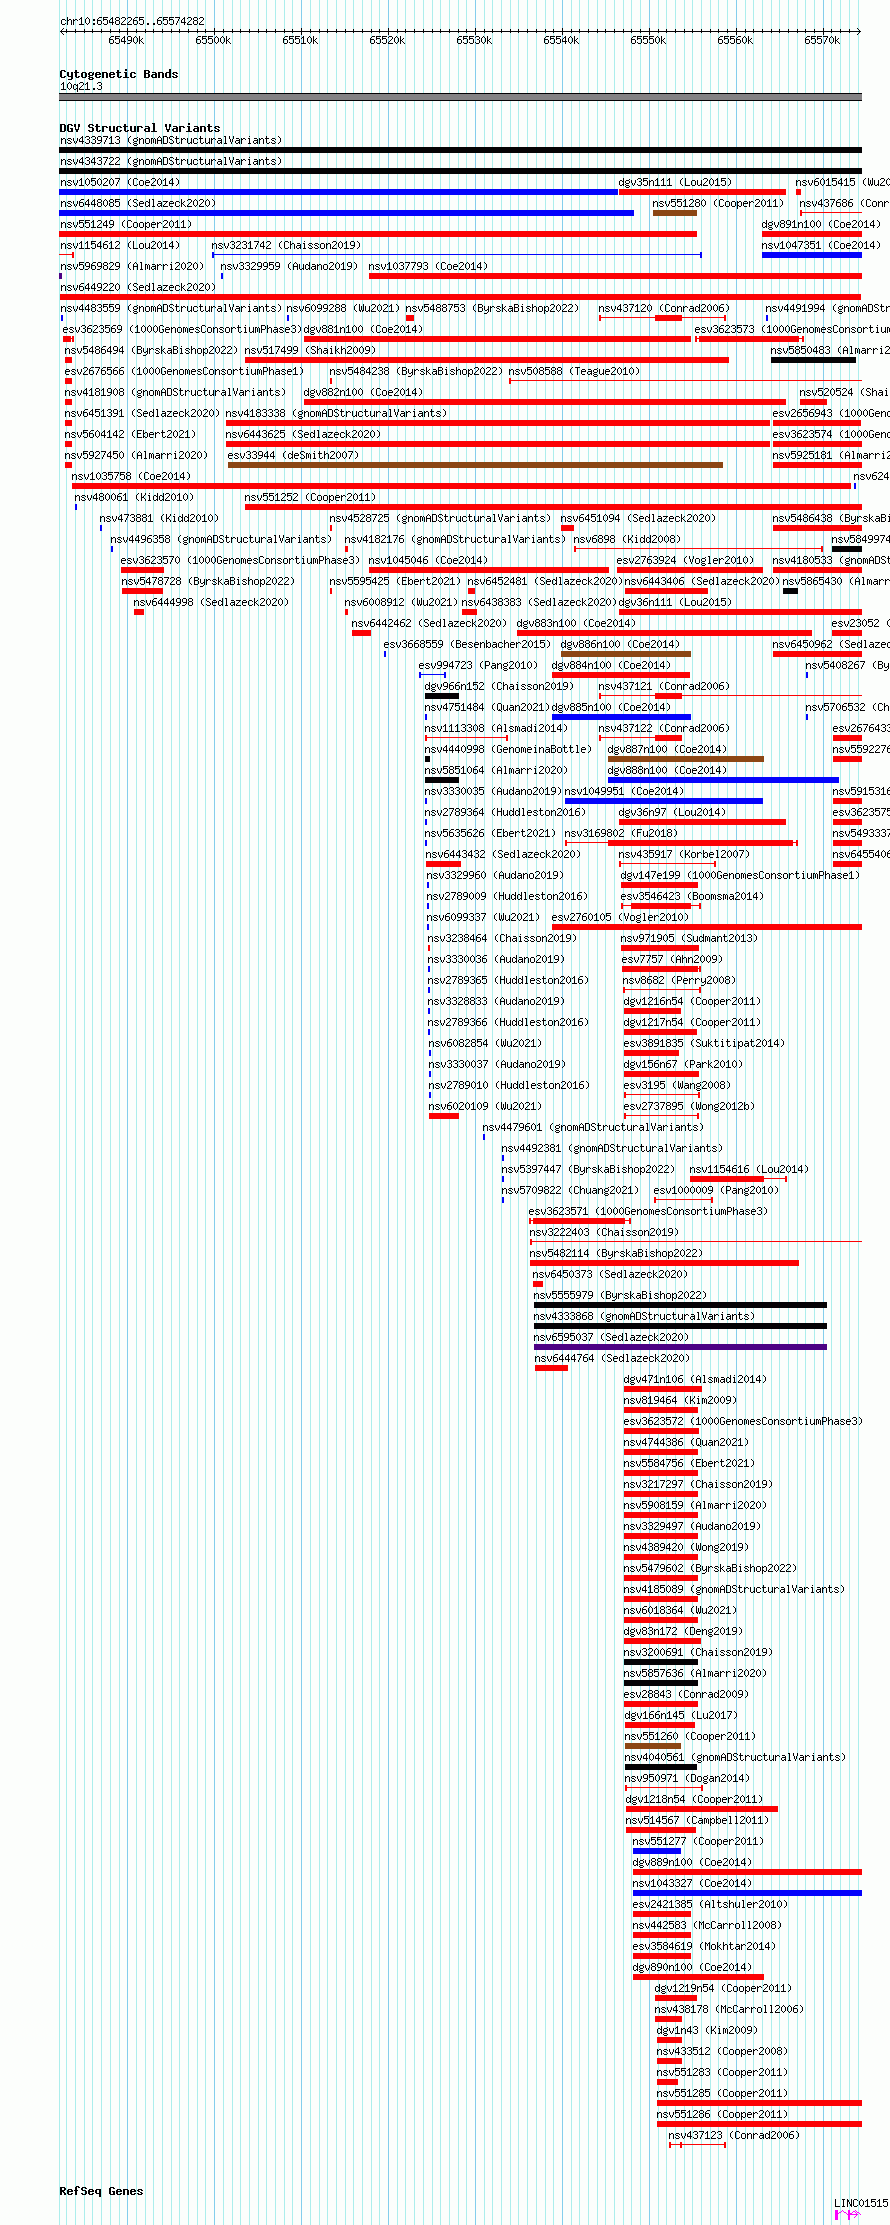Screen dimensions: 890x2225
Task: Select nsv3222403 (Chaisson2019) variant
Action: tap(604, 1232)
